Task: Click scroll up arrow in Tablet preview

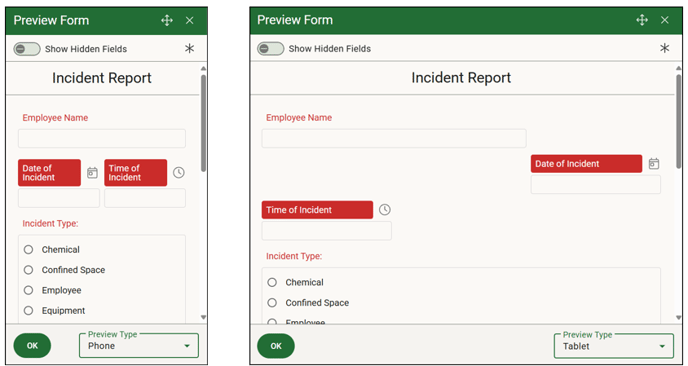Action: point(679,68)
